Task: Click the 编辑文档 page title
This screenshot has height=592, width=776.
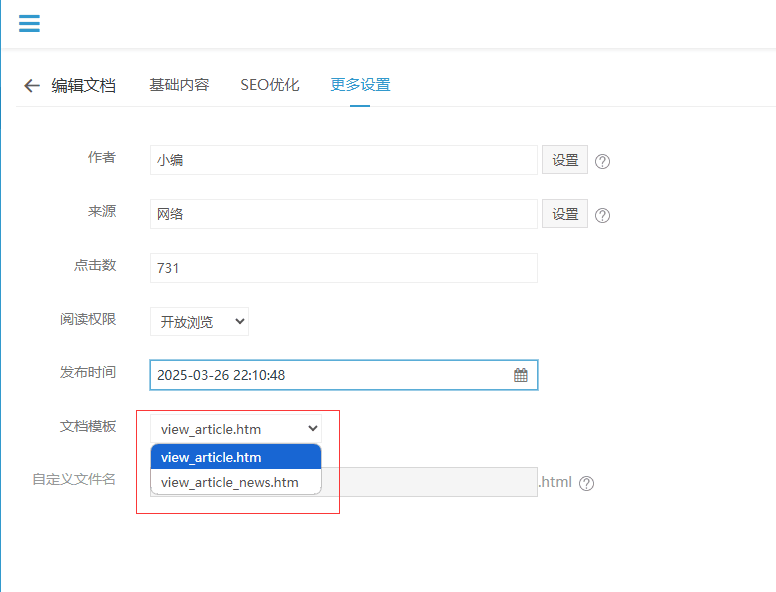Action: pyautogui.click(x=84, y=86)
